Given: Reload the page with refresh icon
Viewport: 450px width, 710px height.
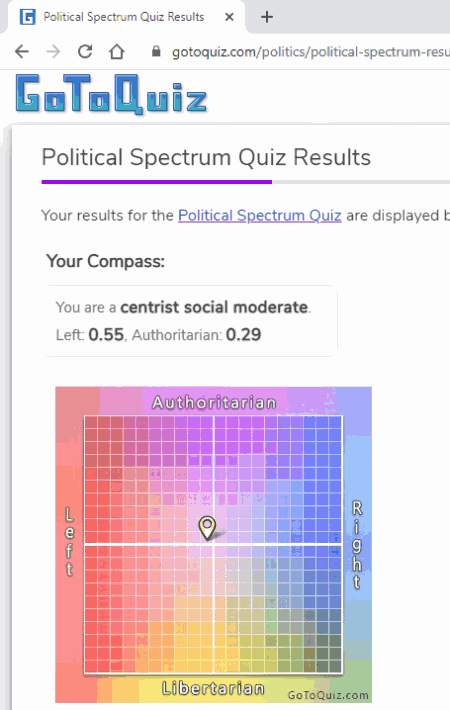Looking at the screenshot, I should [x=85, y=52].
